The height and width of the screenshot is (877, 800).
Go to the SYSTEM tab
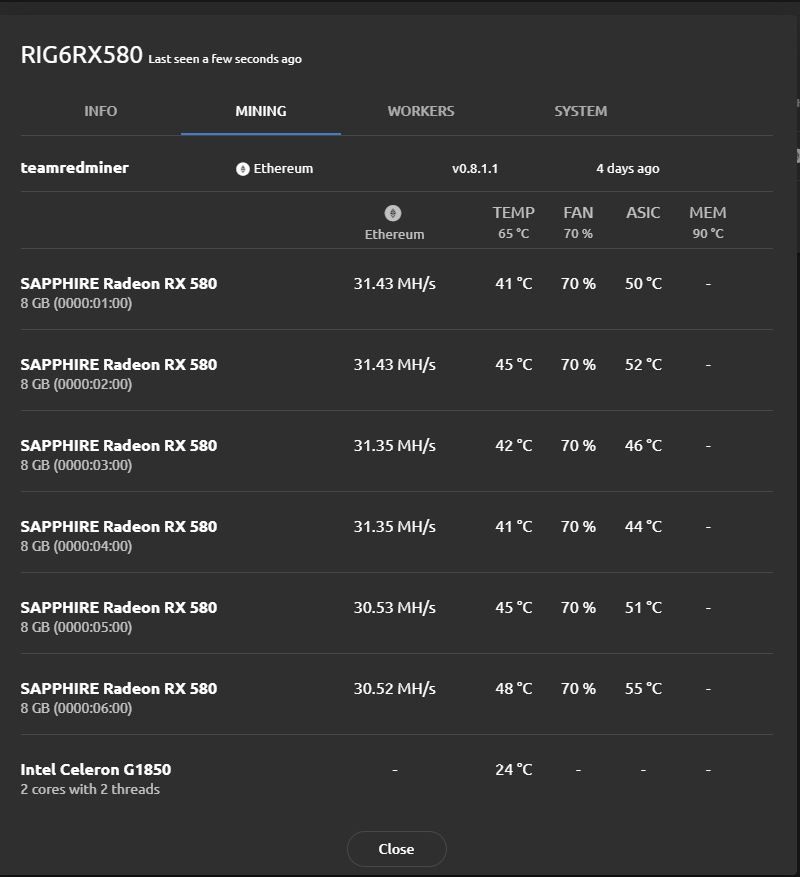[581, 111]
